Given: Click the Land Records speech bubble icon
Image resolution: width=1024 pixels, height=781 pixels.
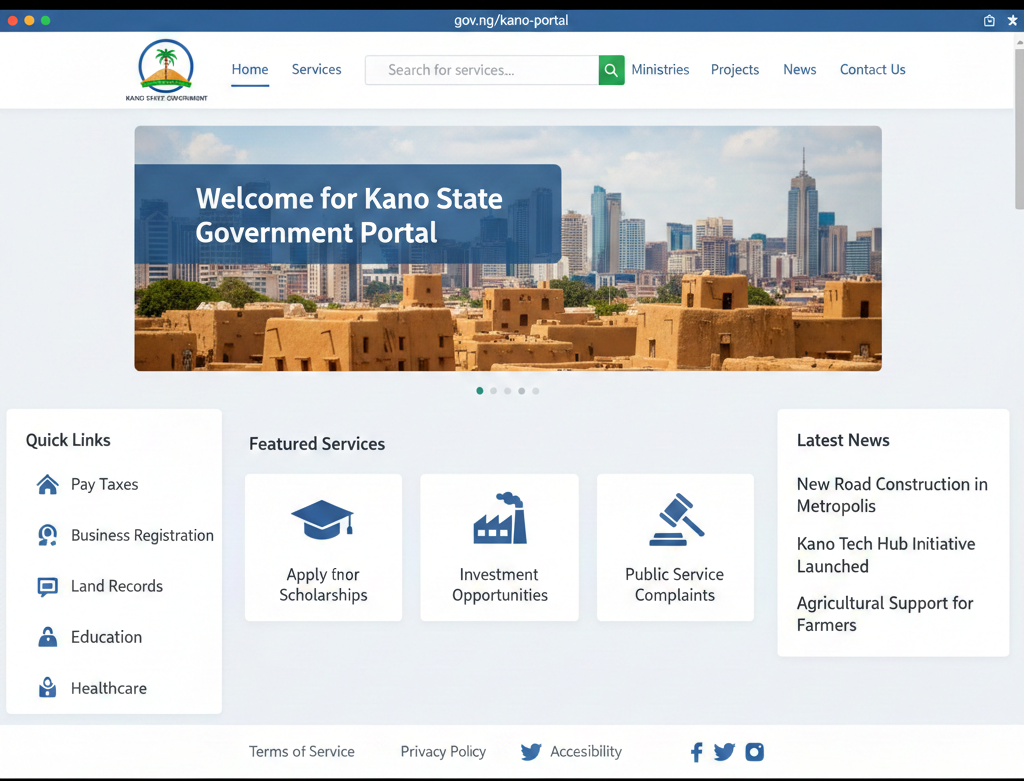Looking at the screenshot, I should pos(47,586).
